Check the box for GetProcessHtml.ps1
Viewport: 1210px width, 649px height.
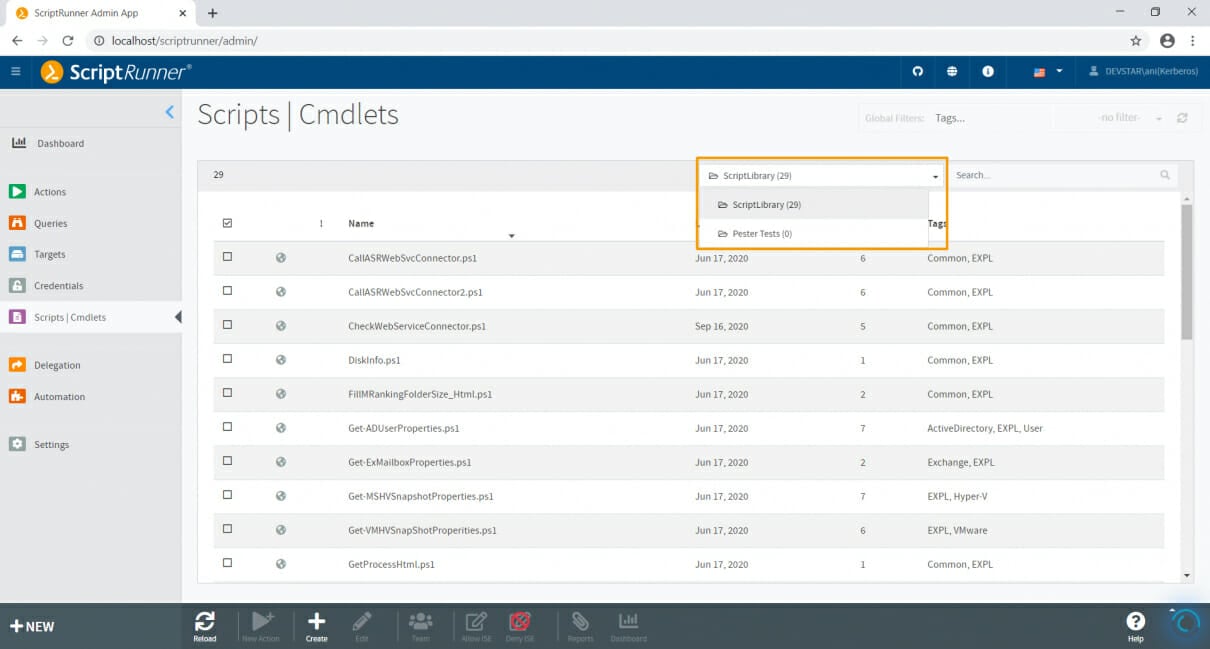[x=227, y=563]
